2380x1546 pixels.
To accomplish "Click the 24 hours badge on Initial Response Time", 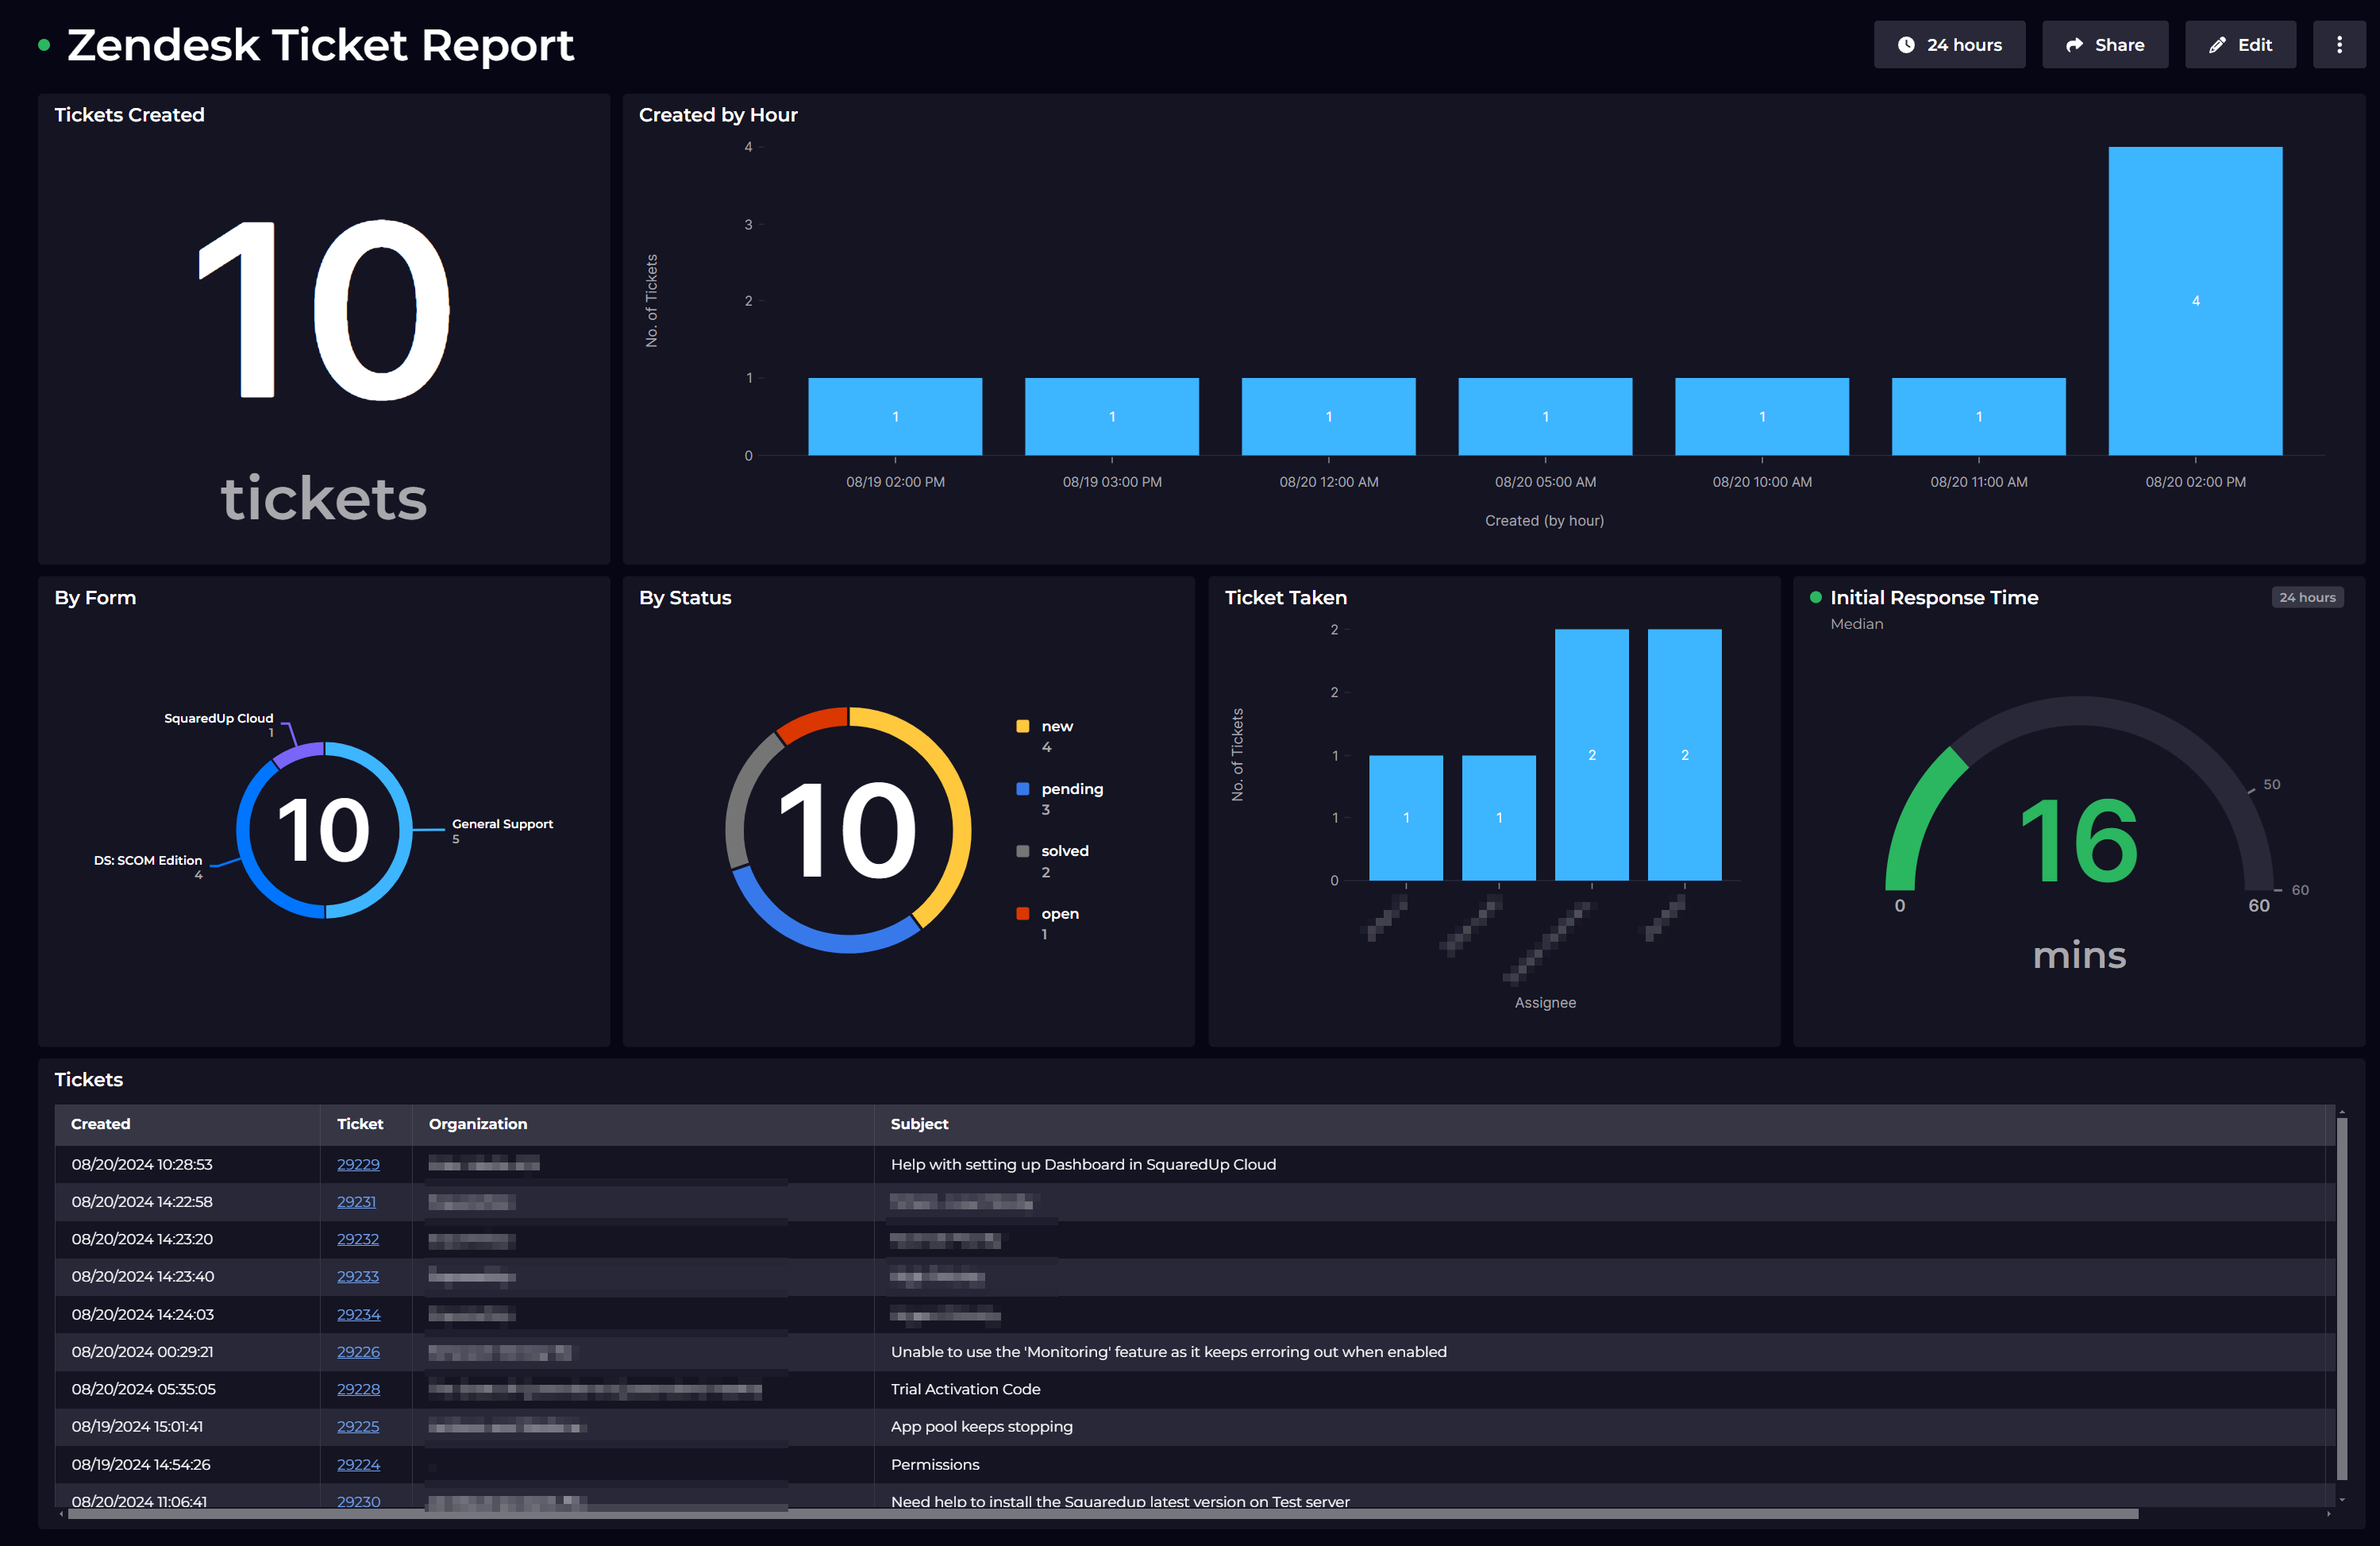I will tap(2306, 597).
